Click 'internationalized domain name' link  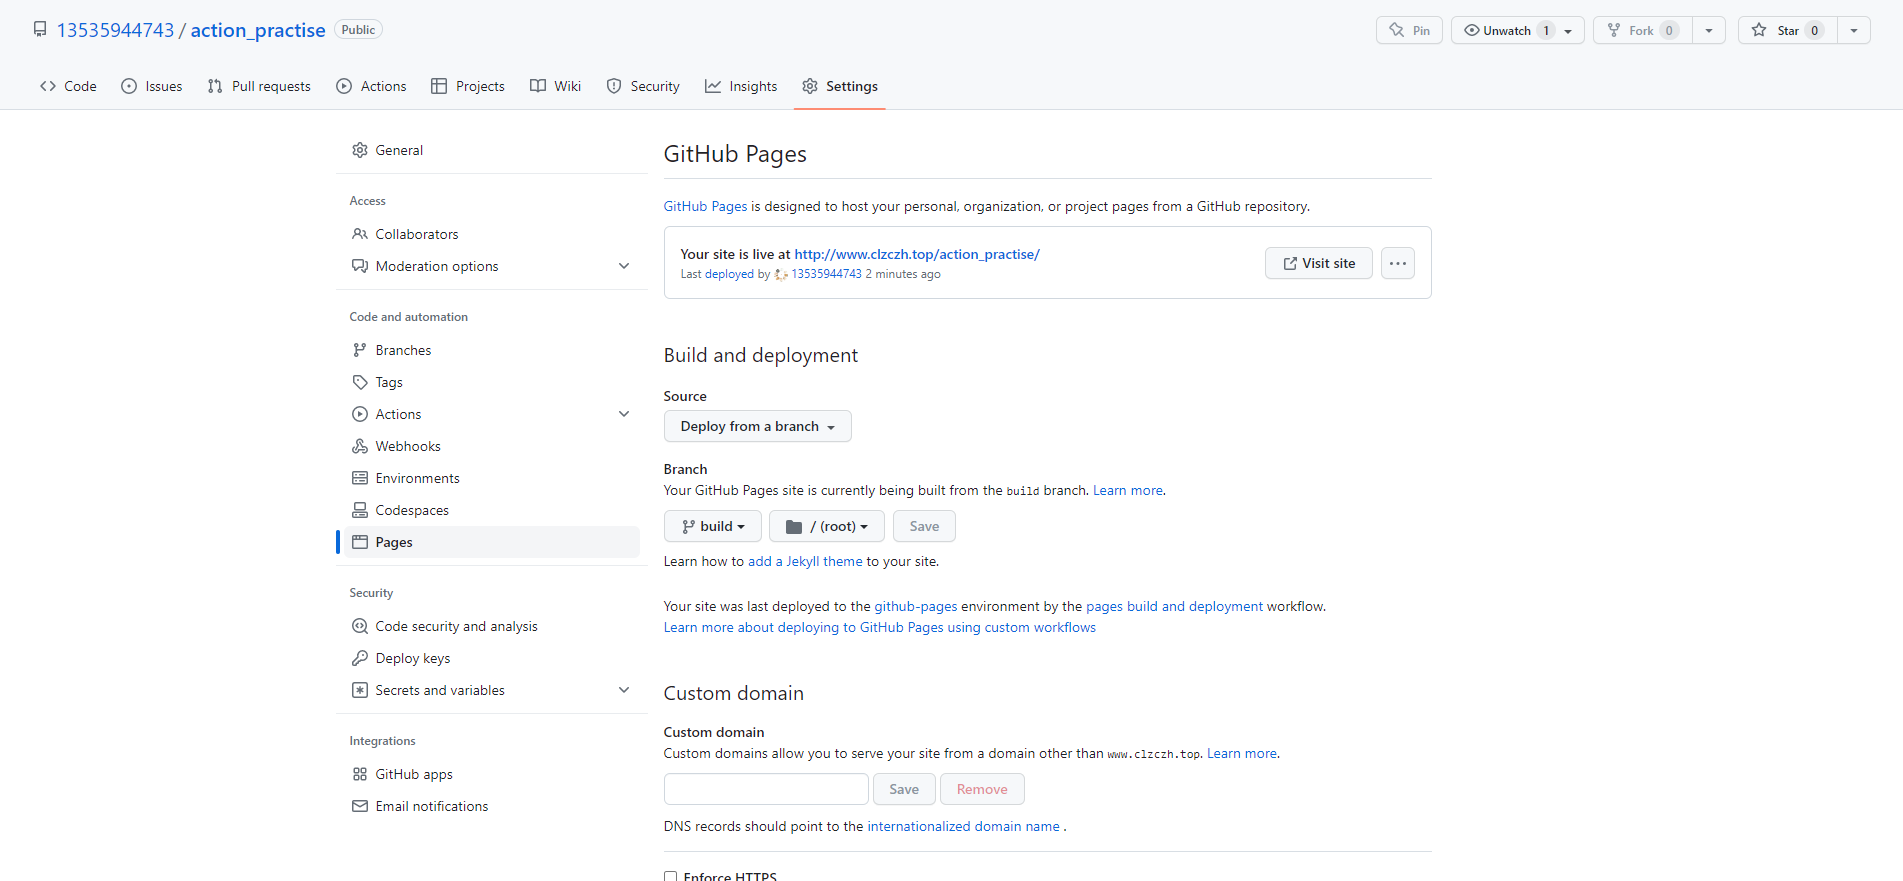click(963, 826)
